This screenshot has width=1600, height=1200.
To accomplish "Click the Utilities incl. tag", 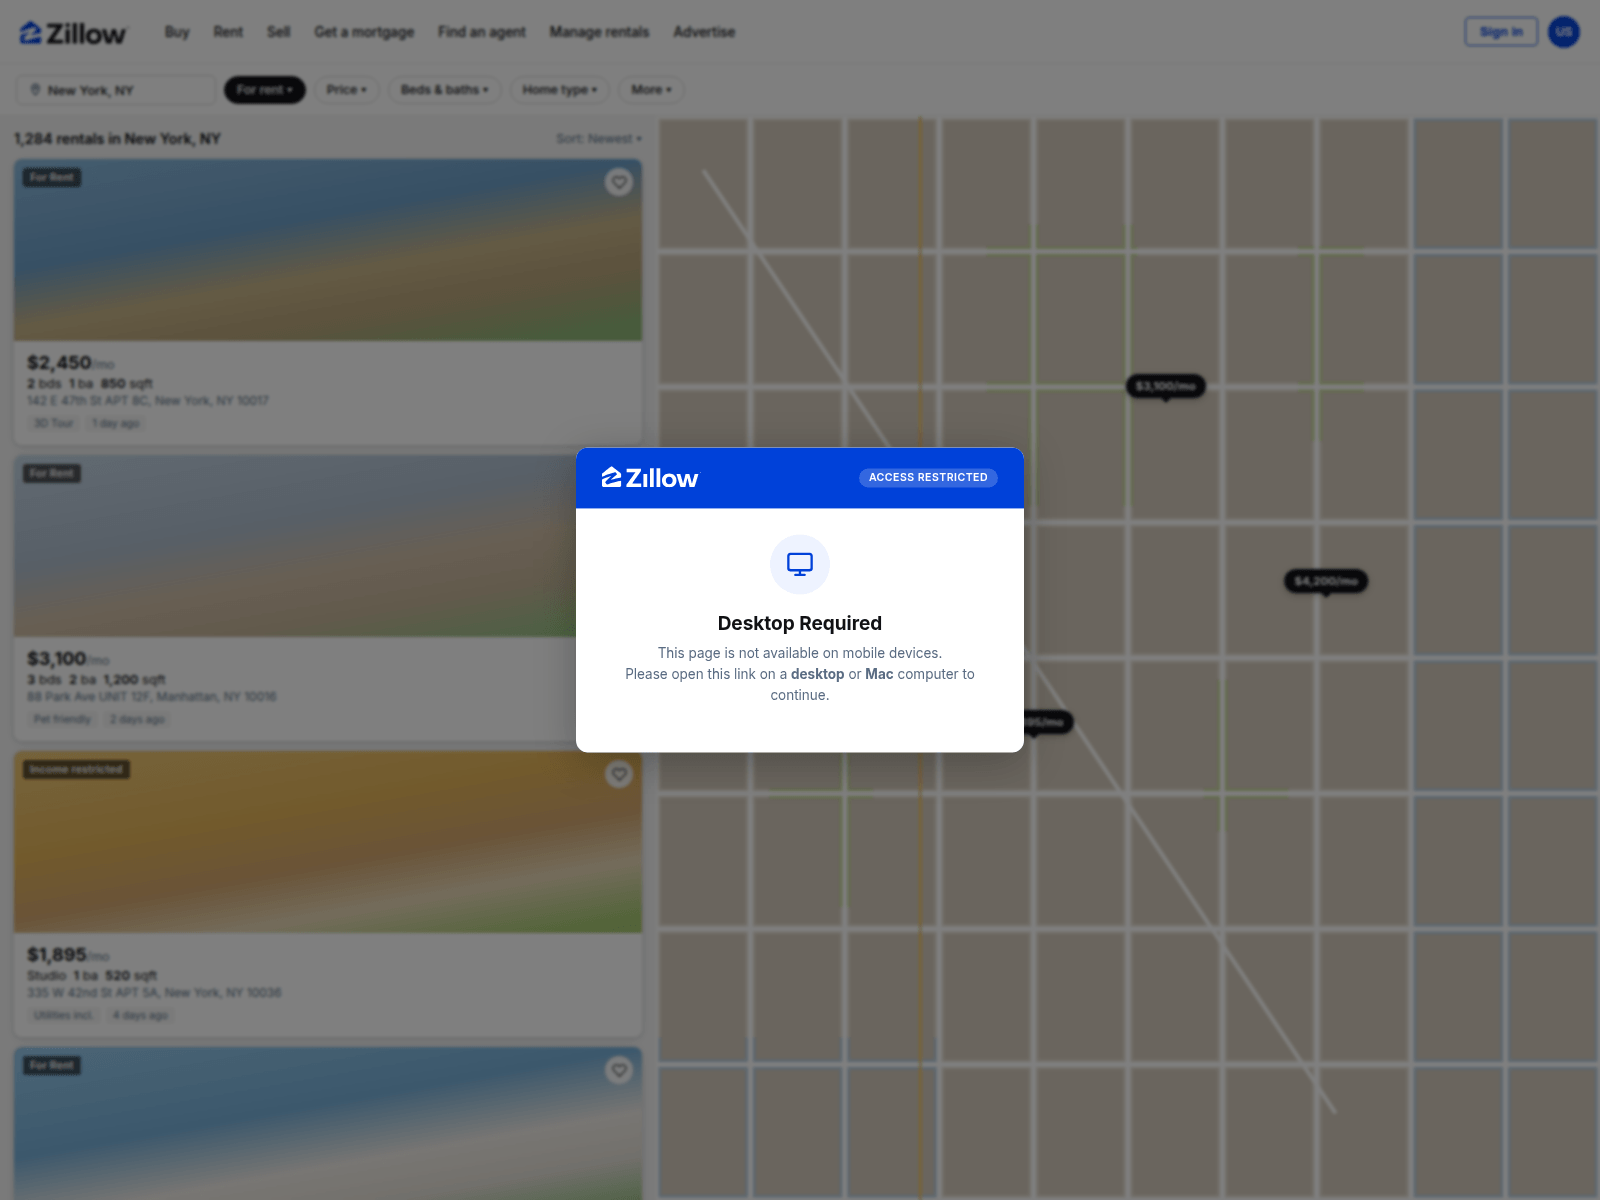I will coord(63,1016).
